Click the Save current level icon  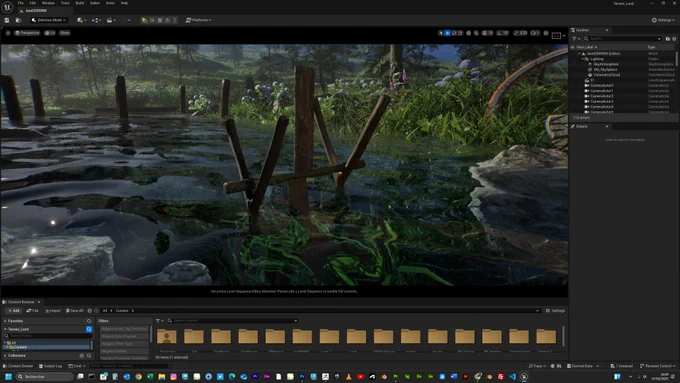7,20
